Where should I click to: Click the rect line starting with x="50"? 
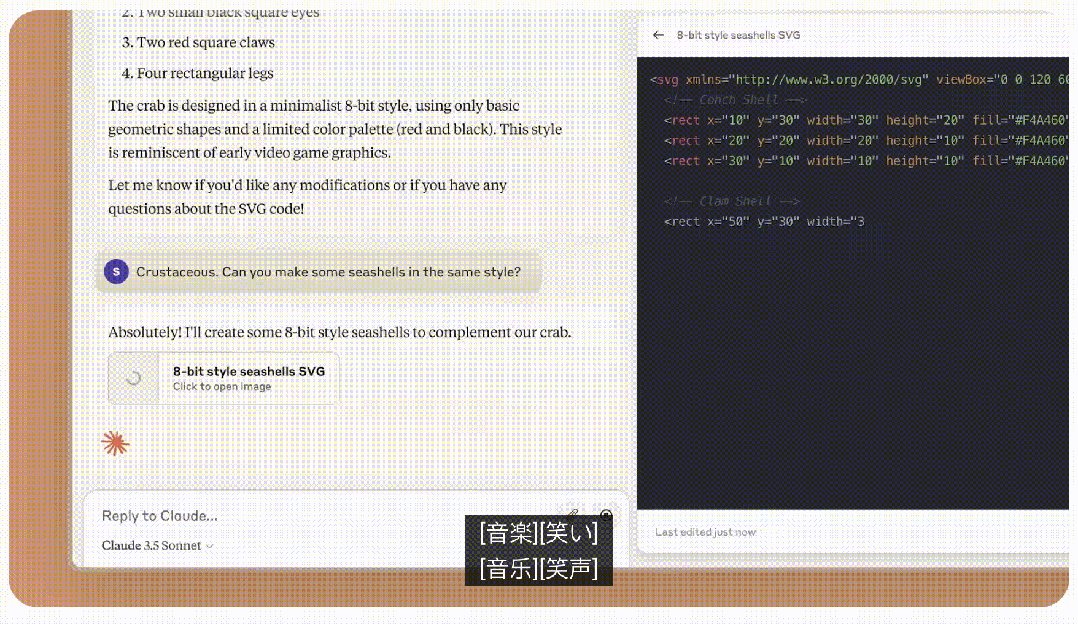[763, 221]
